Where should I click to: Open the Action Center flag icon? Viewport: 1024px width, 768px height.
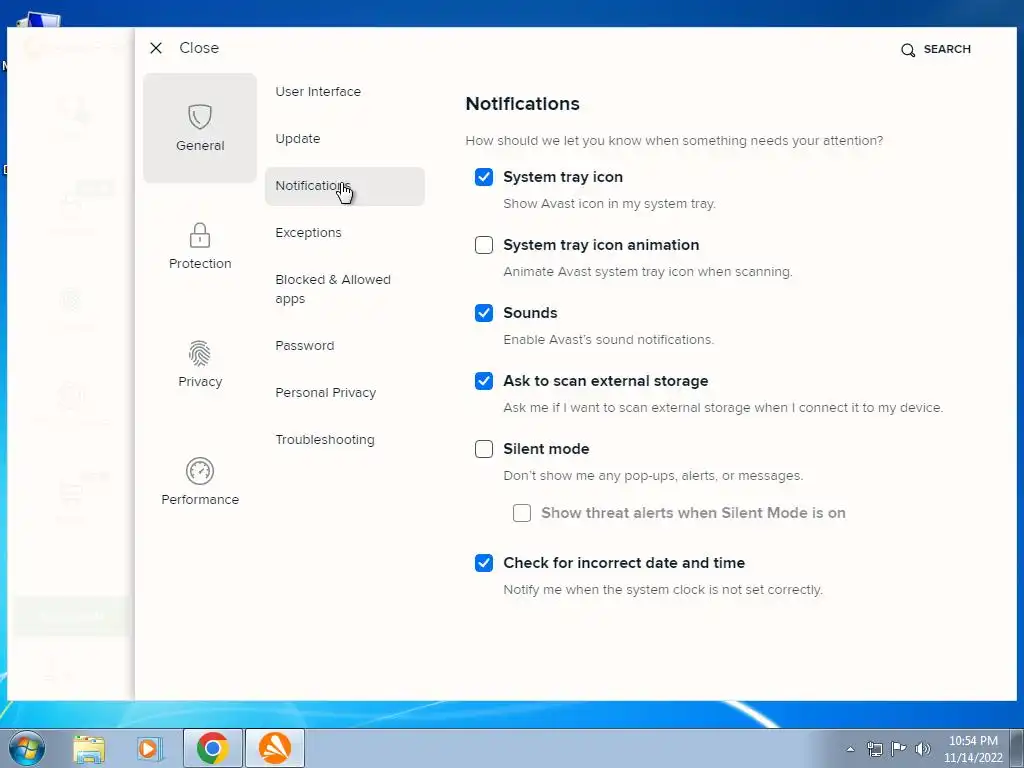coord(899,748)
